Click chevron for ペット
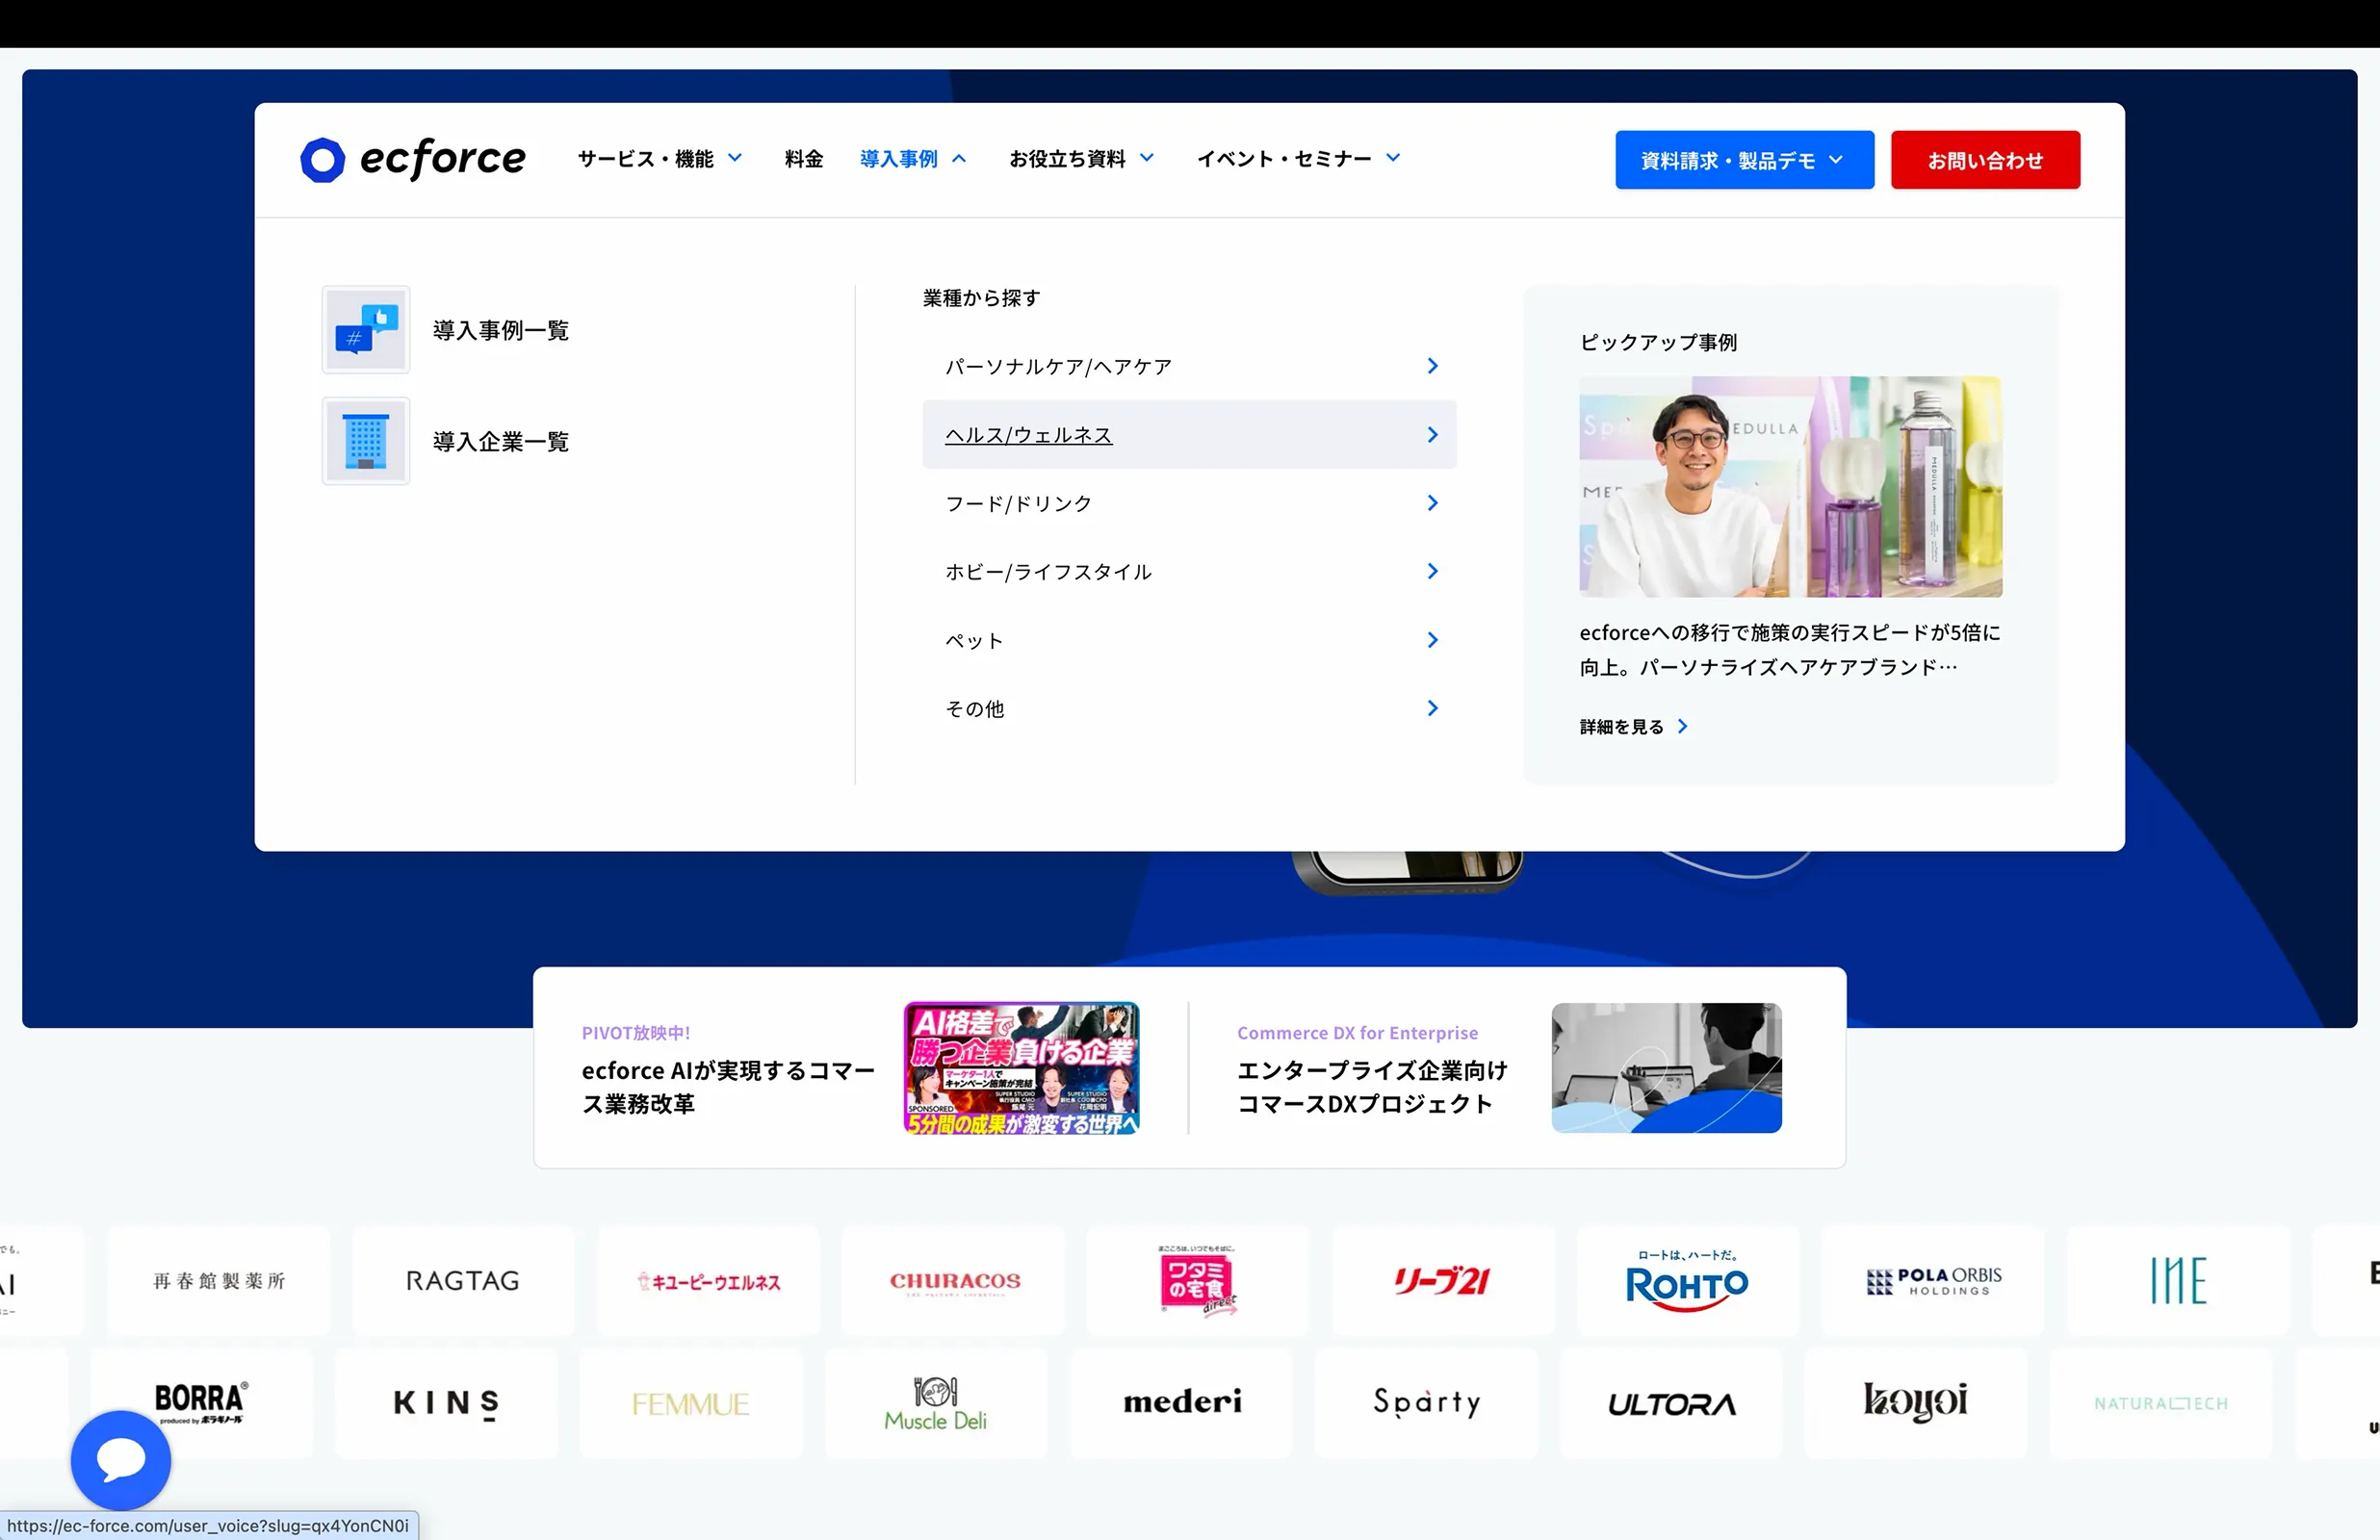Screen dimensions: 2380x1540 tap(1433, 640)
